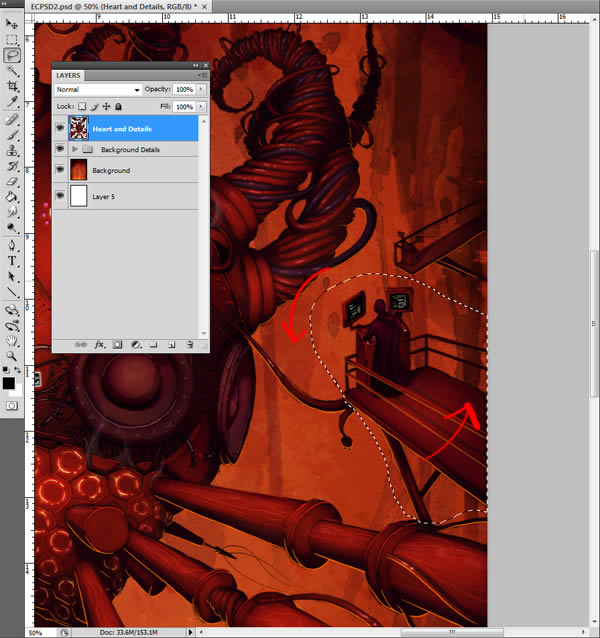Image resolution: width=600 pixels, height=638 pixels.
Task: Toggle lock transparent pixels
Action: click(82, 106)
